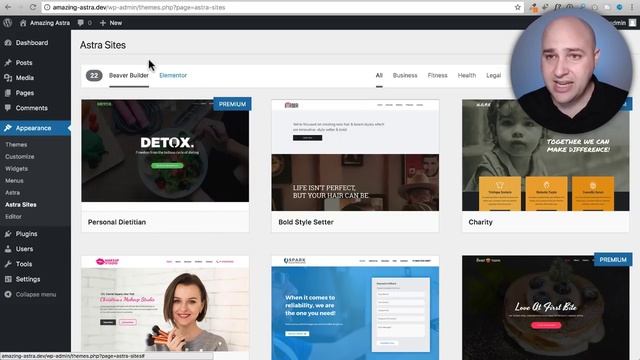Open the Astra submenu link

point(12,192)
